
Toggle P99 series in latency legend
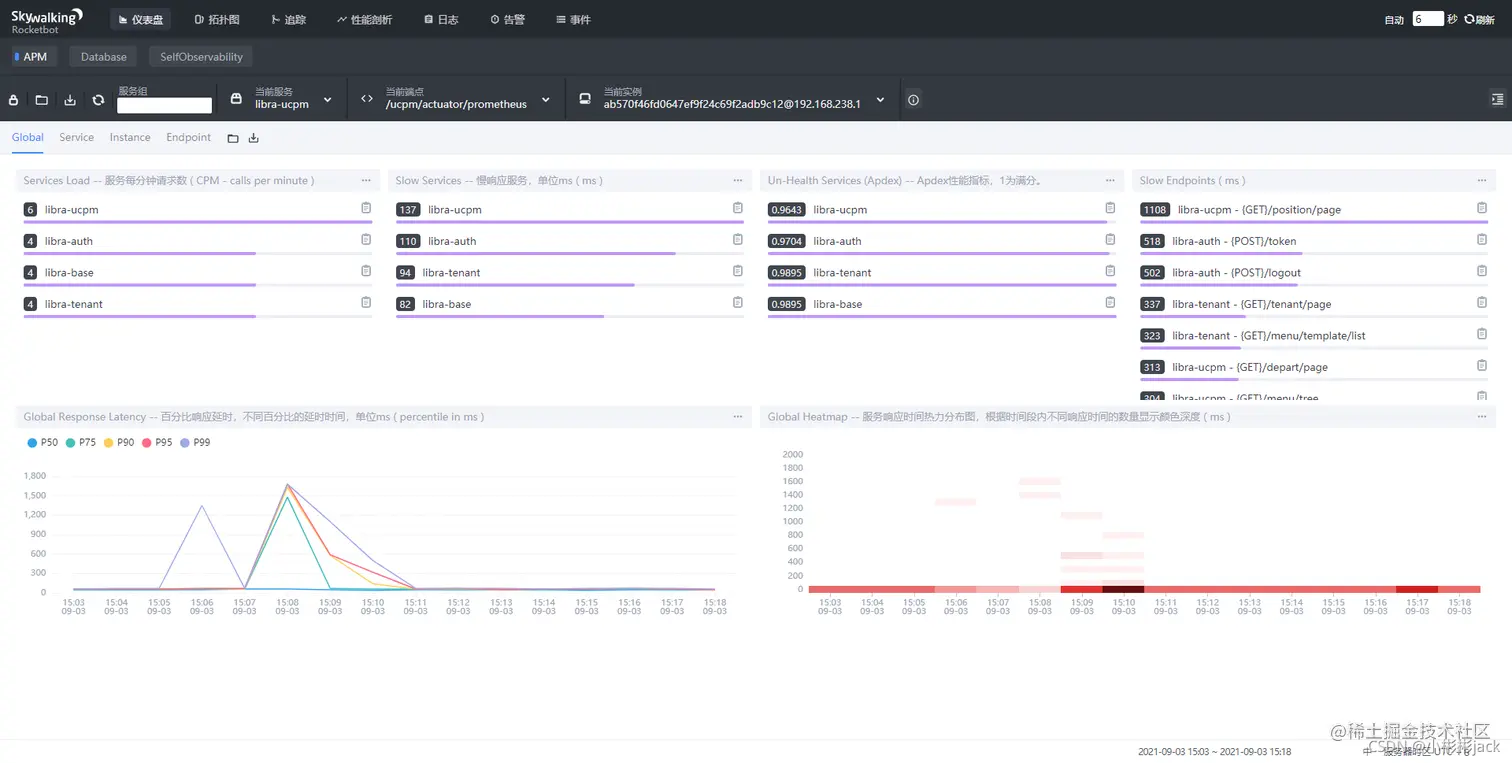[195, 442]
